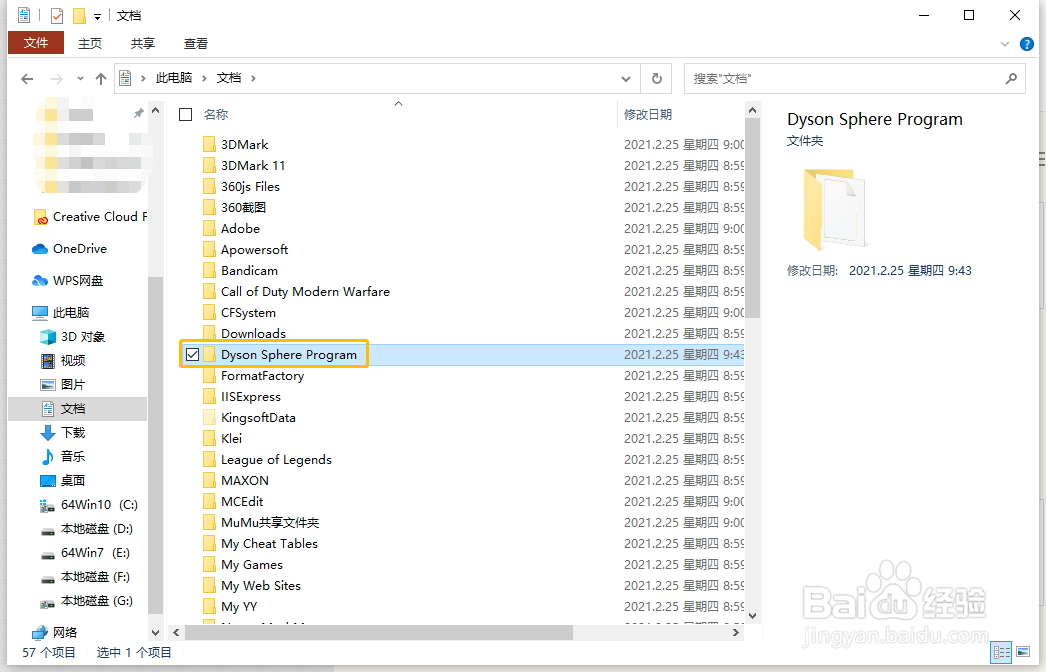Viewport: 1046px width, 672px height.
Task: Click the search magnifier icon
Action: tap(1011, 79)
